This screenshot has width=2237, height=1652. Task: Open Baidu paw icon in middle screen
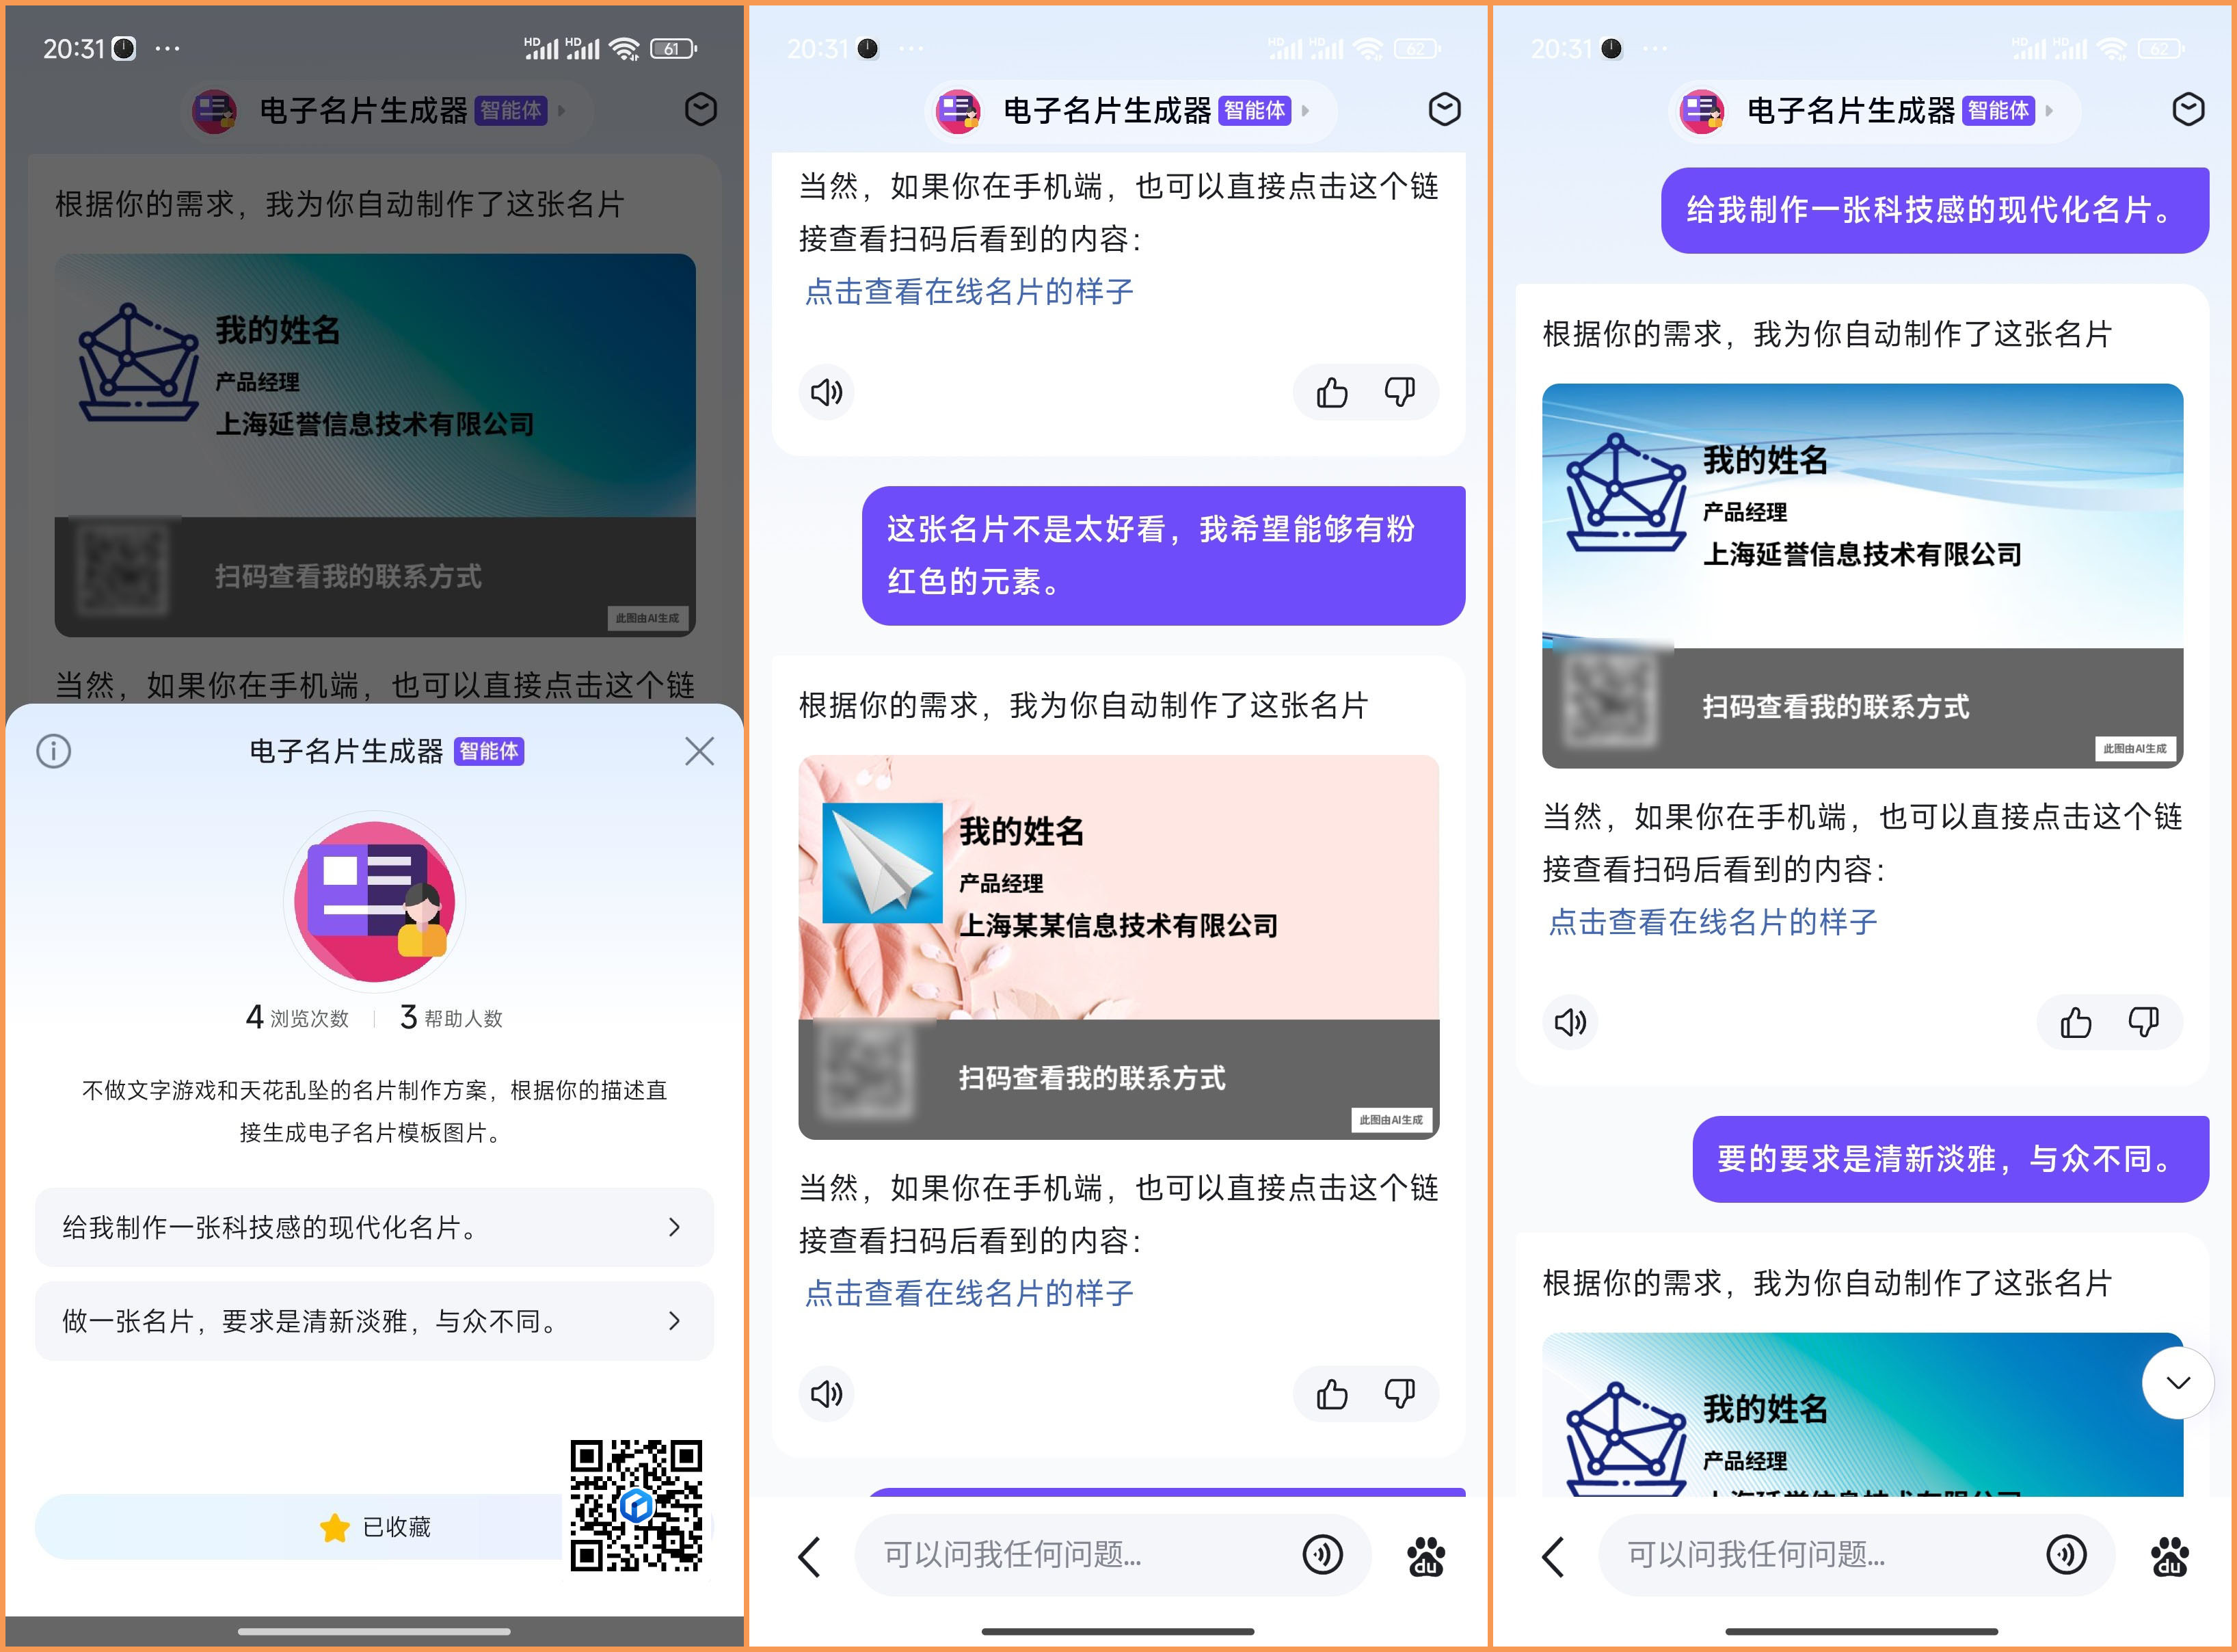click(x=1426, y=1556)
